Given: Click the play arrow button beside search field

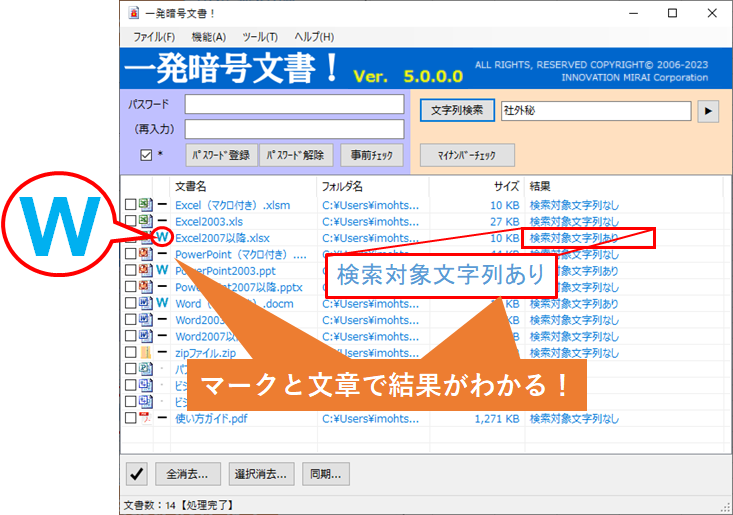Looking at the screenshot, I should 708,111.
